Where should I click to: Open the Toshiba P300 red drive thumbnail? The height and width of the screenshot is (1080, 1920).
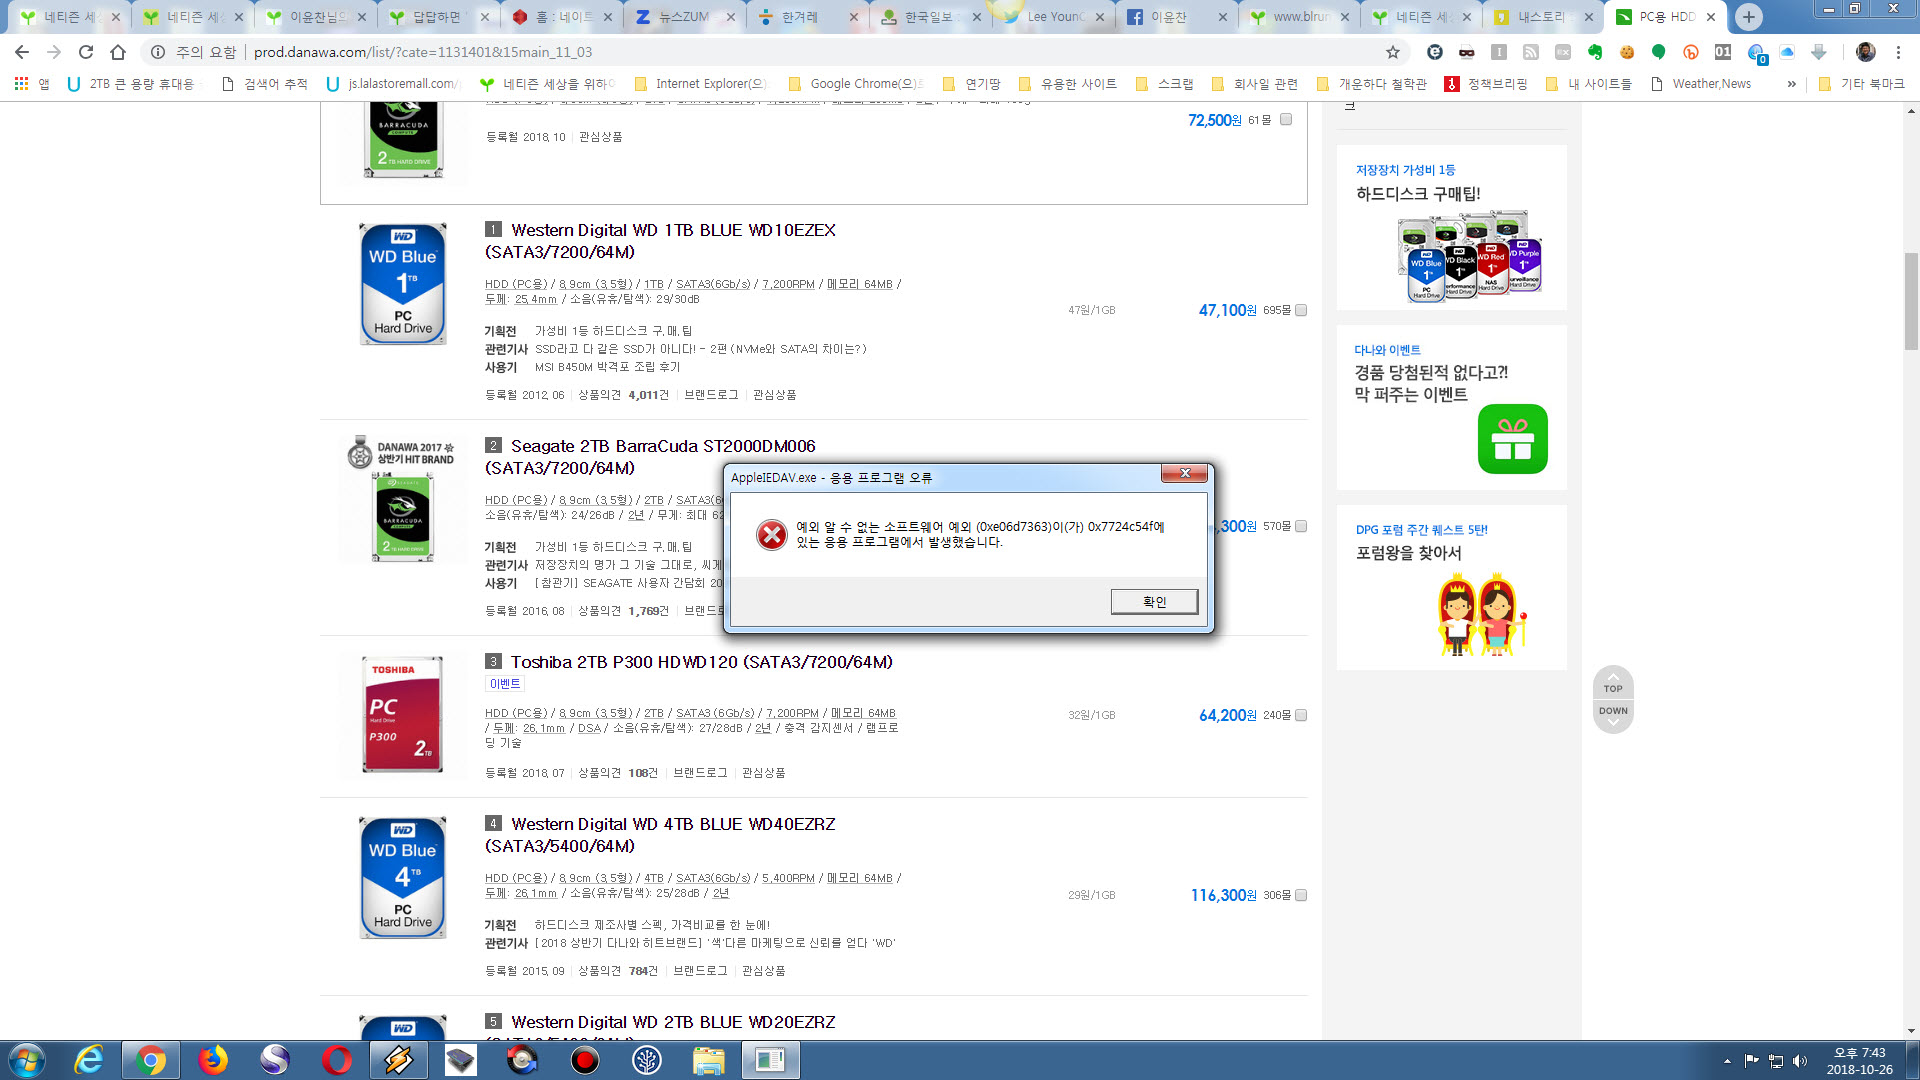403,715
